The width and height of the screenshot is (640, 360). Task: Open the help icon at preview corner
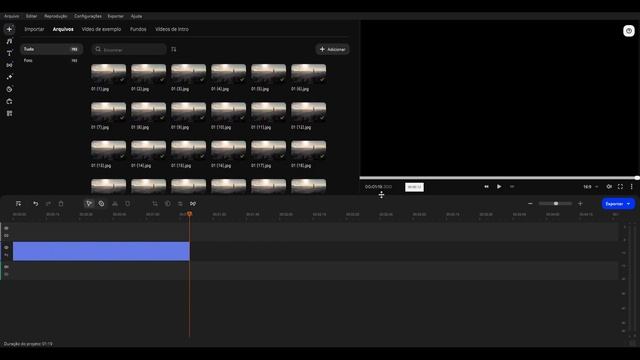click(629, 31)
